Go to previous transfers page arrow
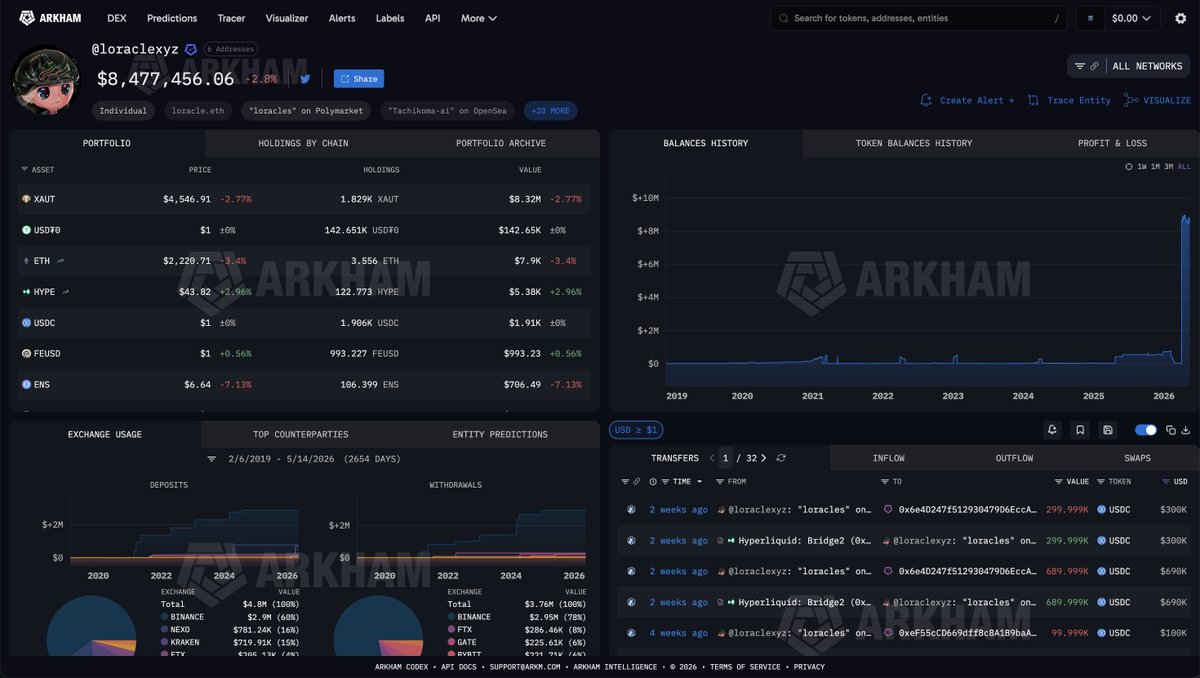 (712, 458)
